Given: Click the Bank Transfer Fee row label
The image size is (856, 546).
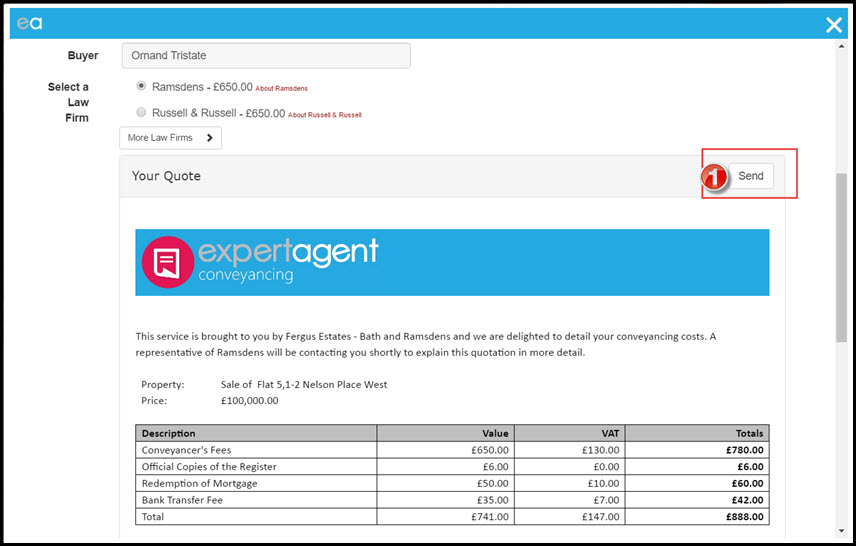Looking at the screenshot, I should coord(182,500).
